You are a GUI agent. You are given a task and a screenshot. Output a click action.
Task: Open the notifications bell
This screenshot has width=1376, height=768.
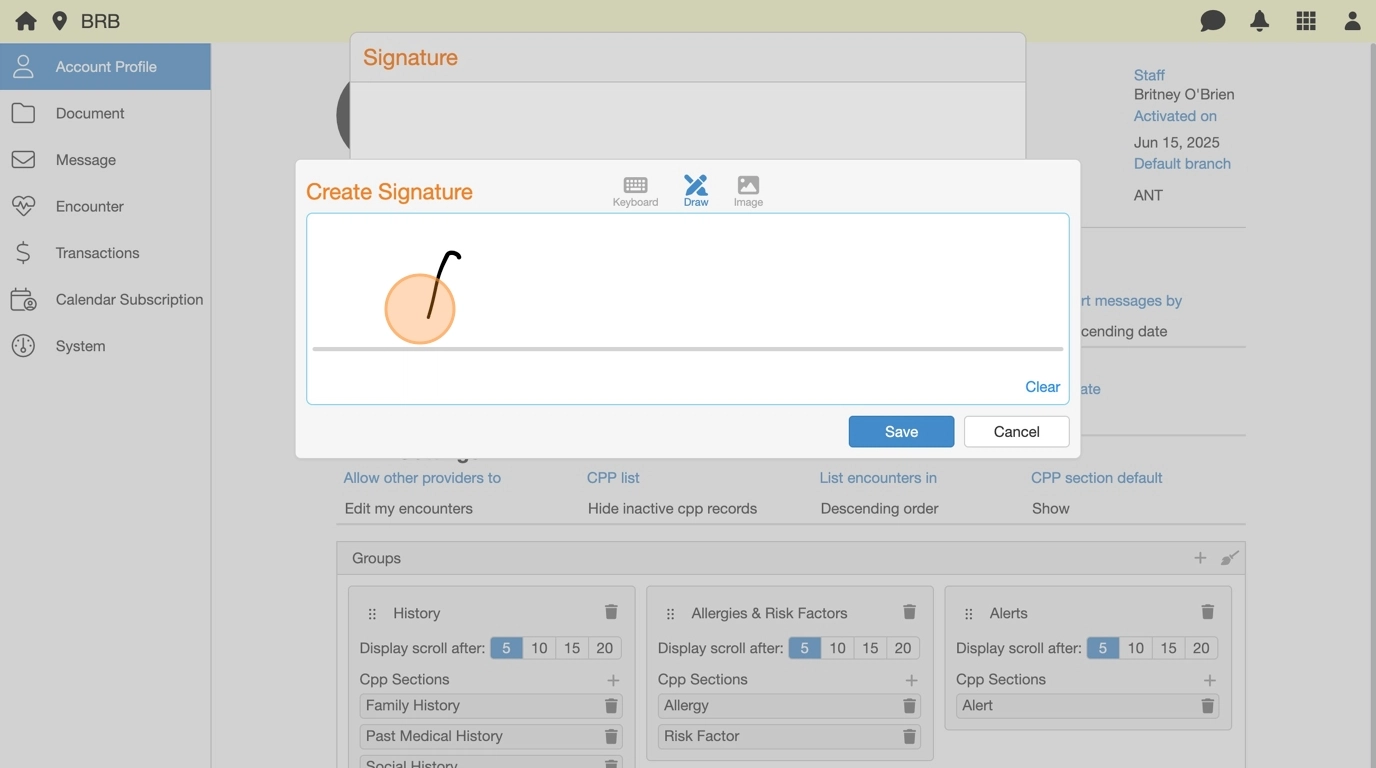[x=1259, y=21]
